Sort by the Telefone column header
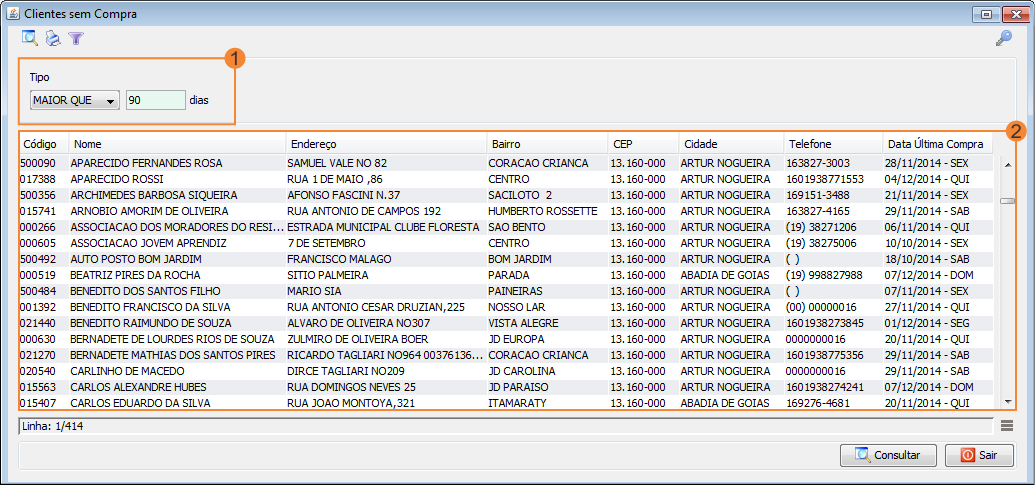Image resolution: width=1035 pixels, height=485 pixels. coord(833,144)
